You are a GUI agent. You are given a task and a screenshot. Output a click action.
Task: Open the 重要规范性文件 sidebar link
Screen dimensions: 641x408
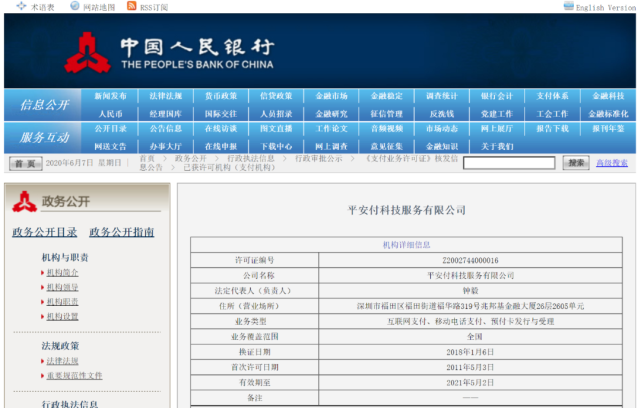point(74,376)
